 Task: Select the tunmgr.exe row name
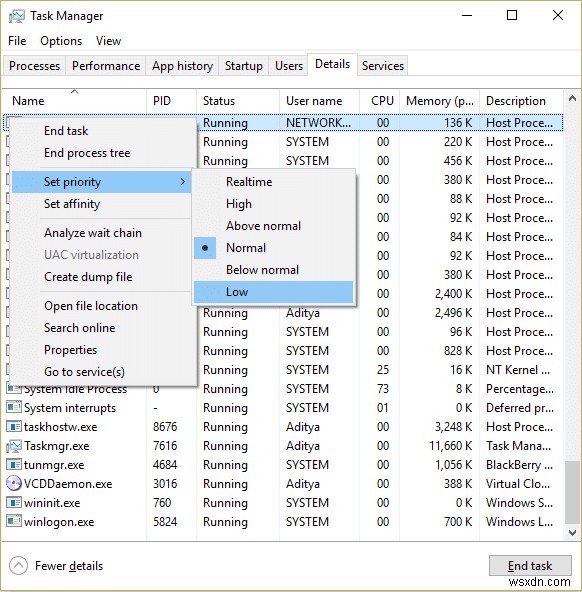[54, 465]
